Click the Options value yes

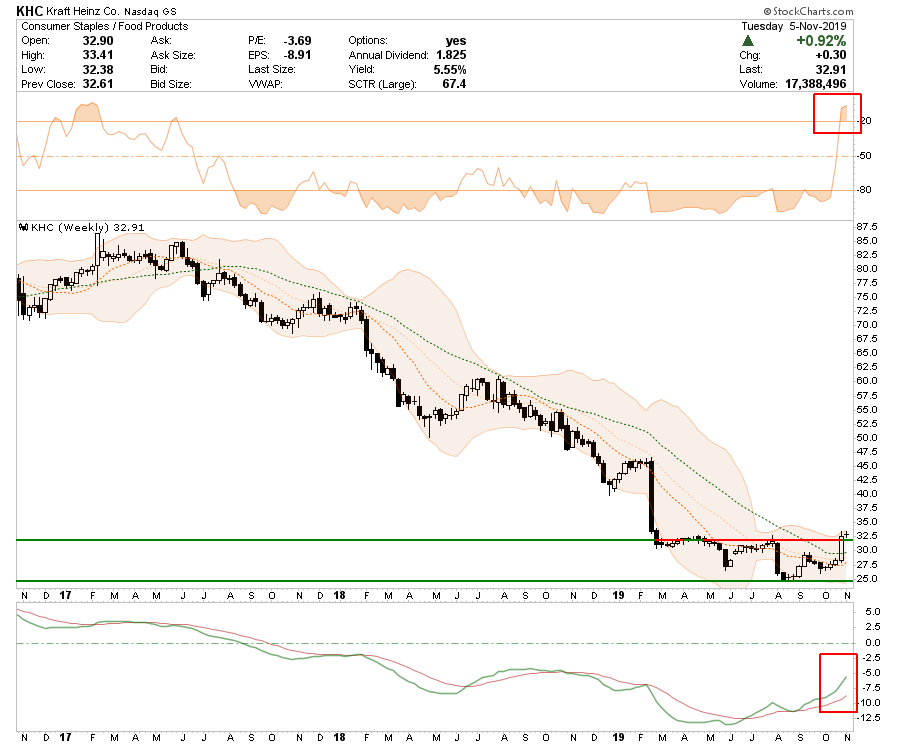(x=456, y=41)
